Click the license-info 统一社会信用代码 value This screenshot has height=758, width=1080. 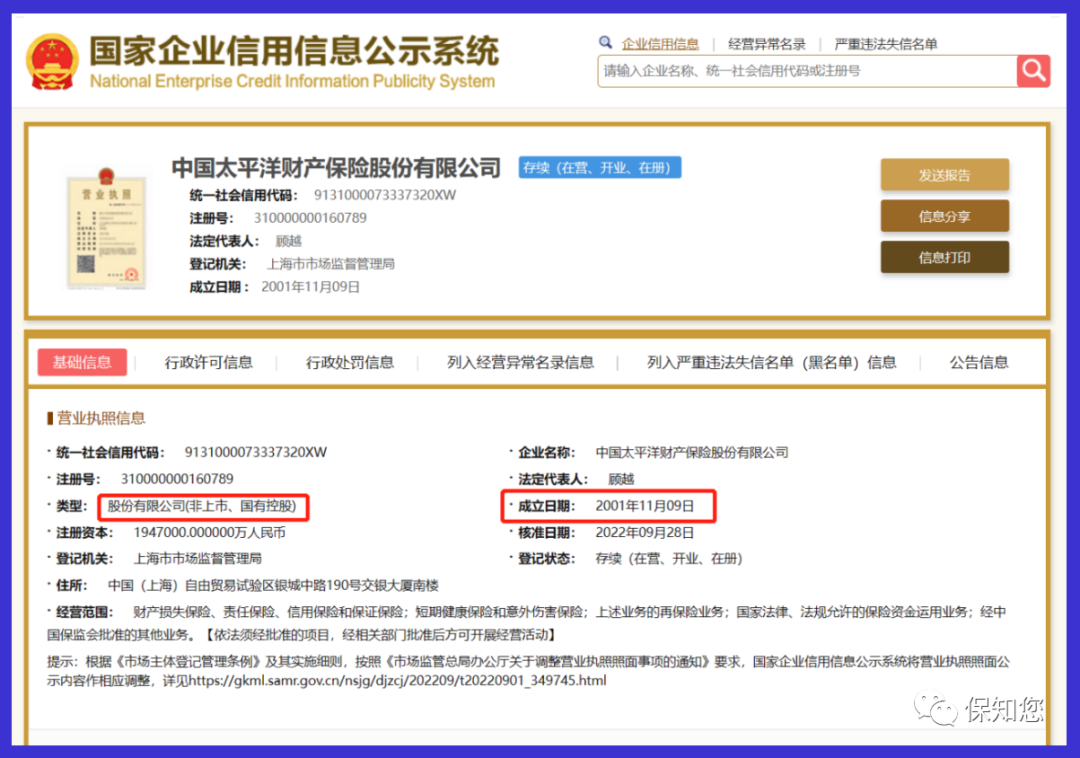point(256,452)
